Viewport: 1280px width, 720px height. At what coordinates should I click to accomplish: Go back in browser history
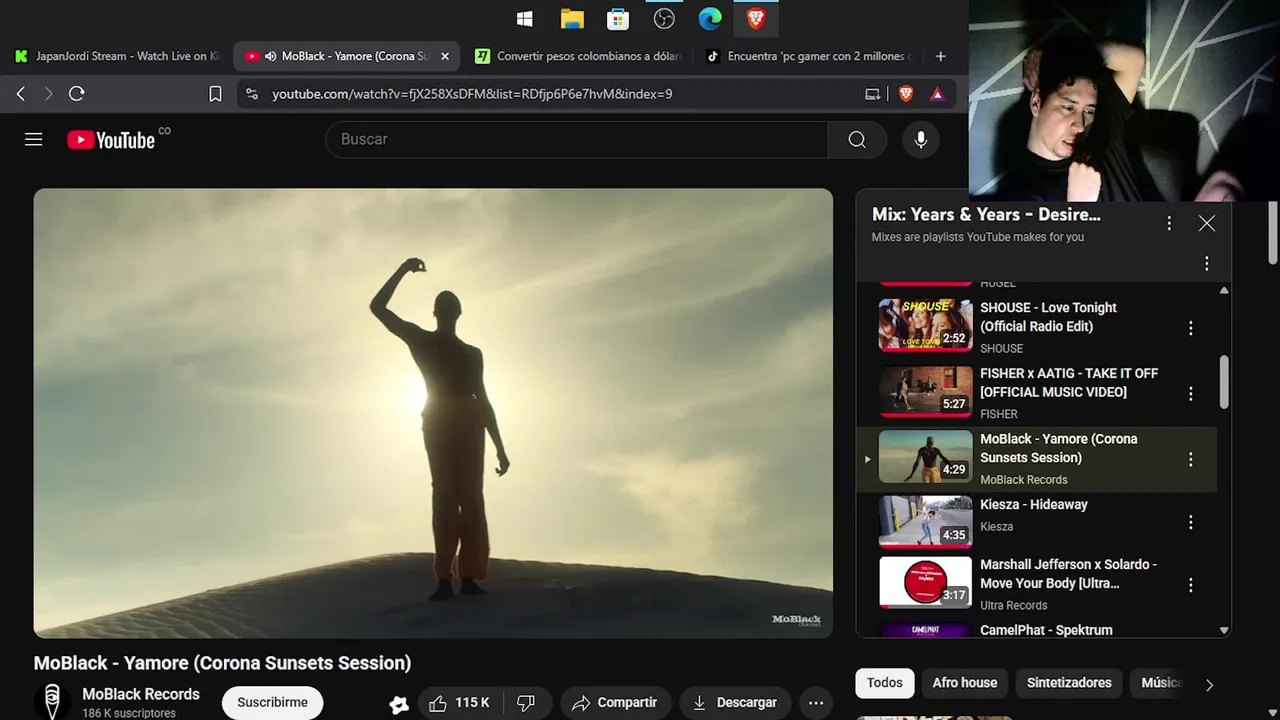(x=21, y=94)
